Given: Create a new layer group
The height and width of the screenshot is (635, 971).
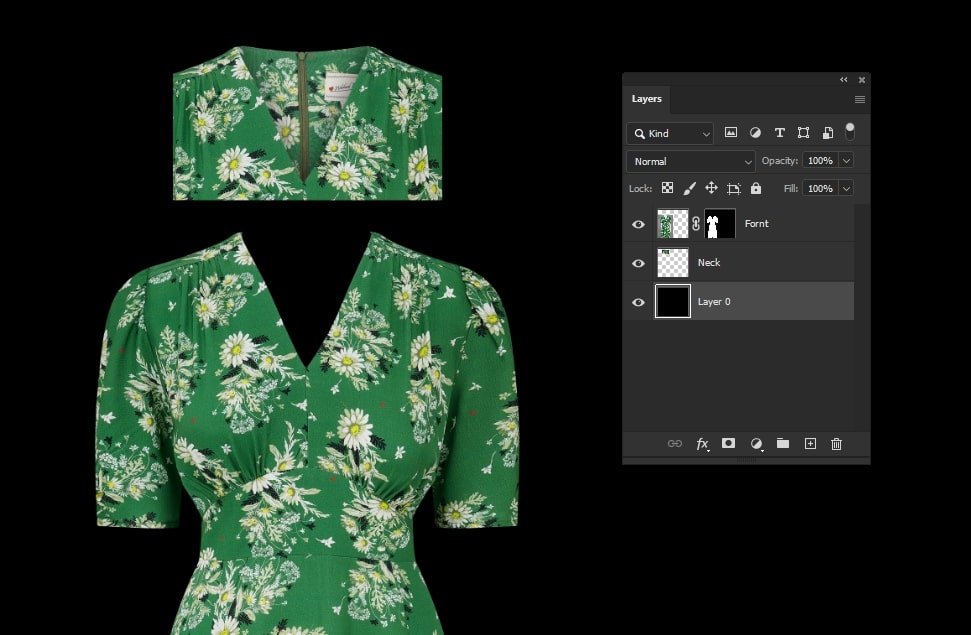Looking at the screenshot, I should click(x=783, y=443).
